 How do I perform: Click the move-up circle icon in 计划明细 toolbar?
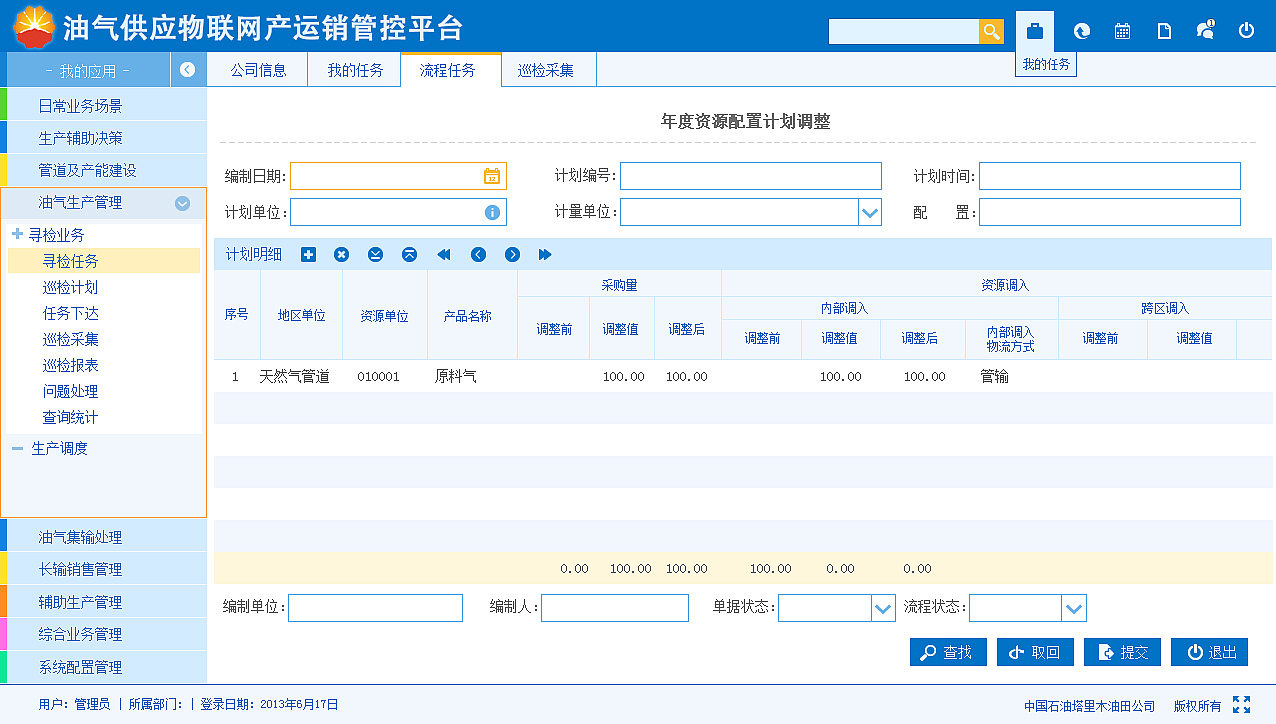(409, 255)
